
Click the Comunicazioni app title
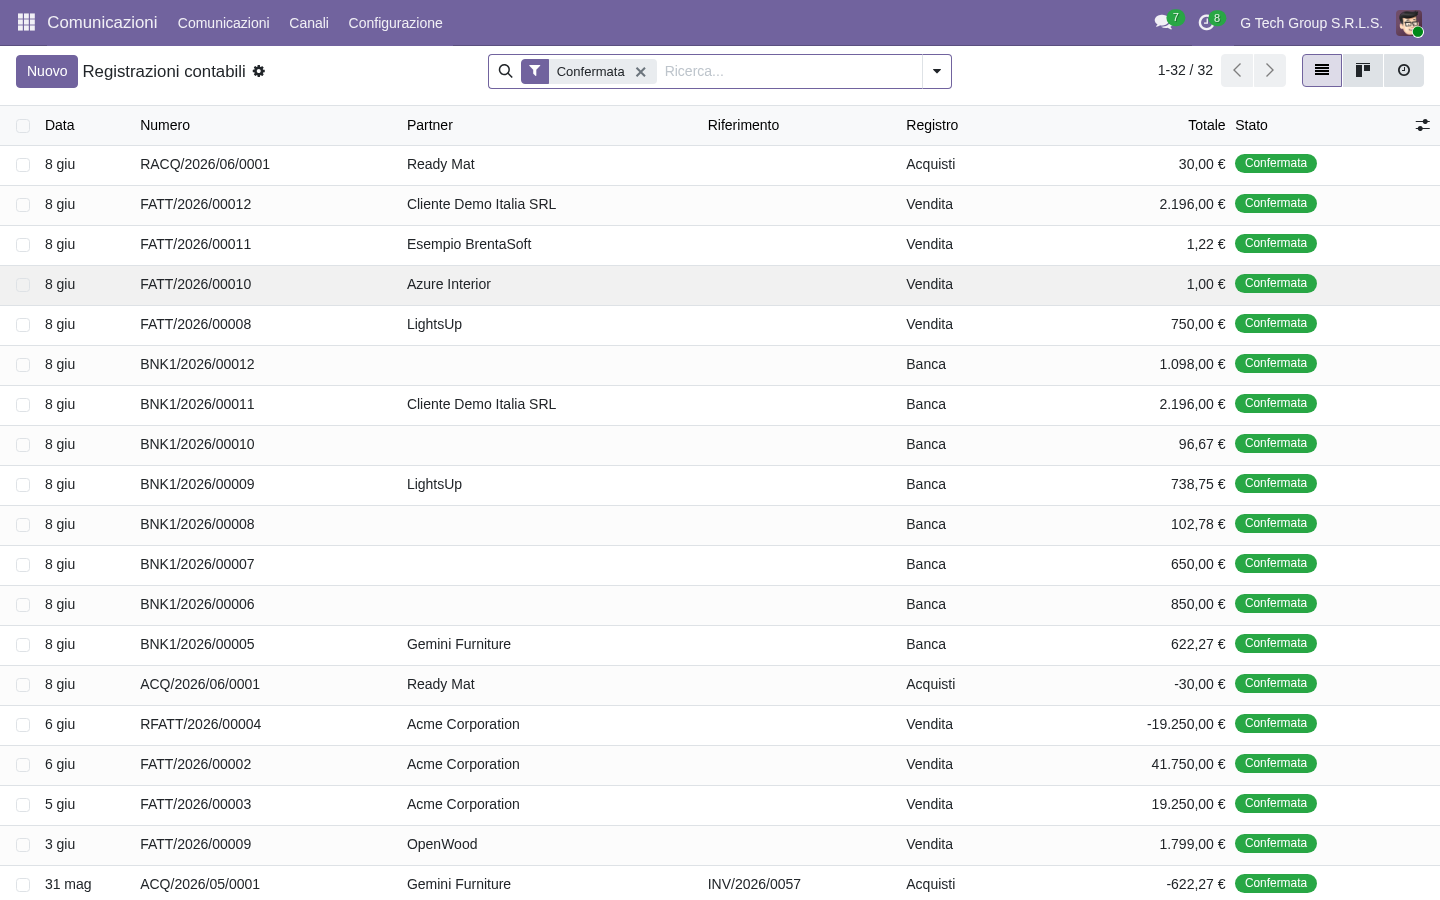tap(102, 22)
